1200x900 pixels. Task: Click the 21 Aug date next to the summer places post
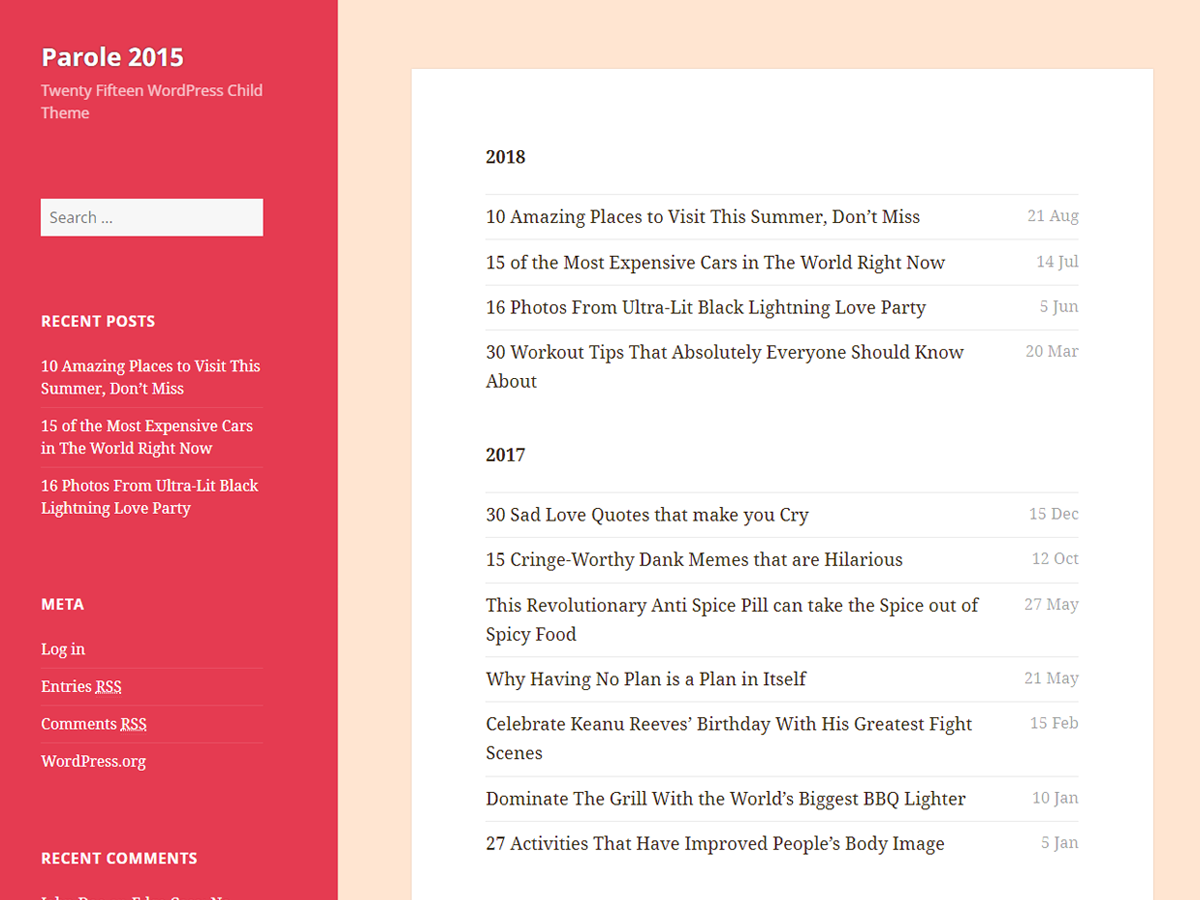tap(1052, 216)
